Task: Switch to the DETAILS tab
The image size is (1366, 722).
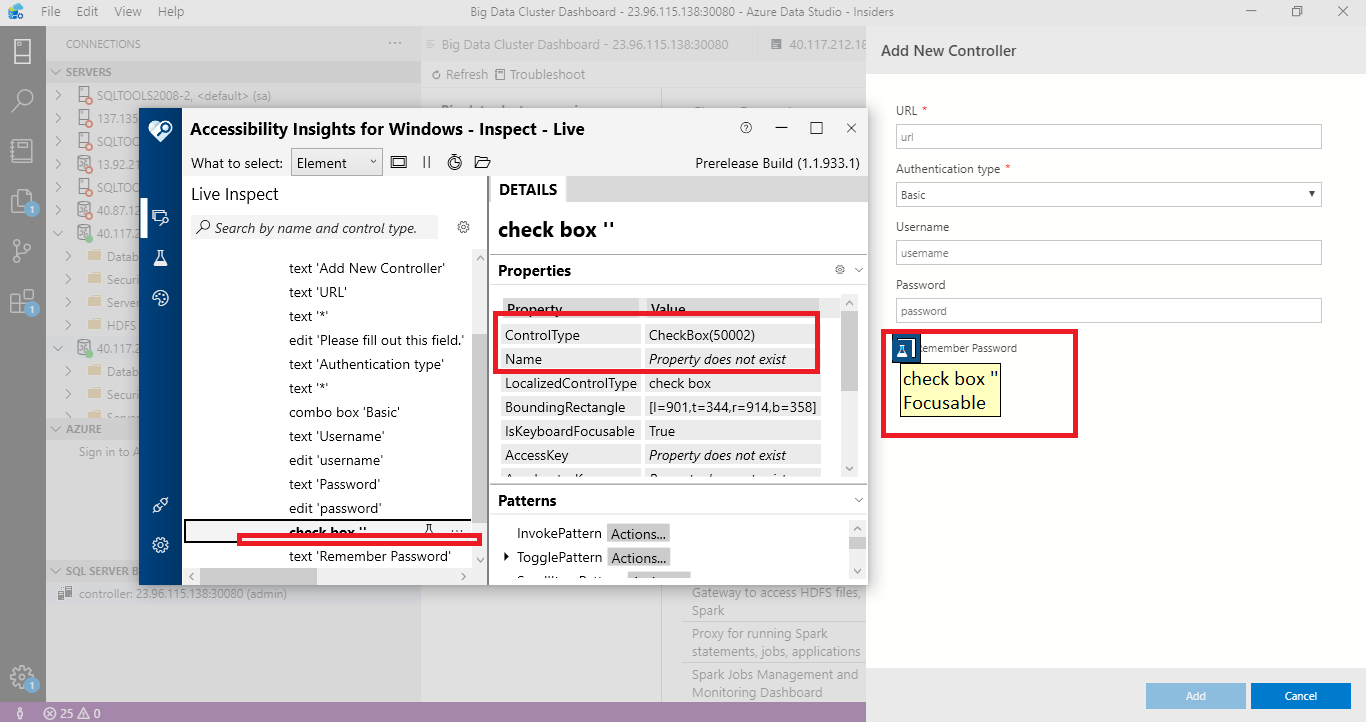Action: click(x=528, y=189)
